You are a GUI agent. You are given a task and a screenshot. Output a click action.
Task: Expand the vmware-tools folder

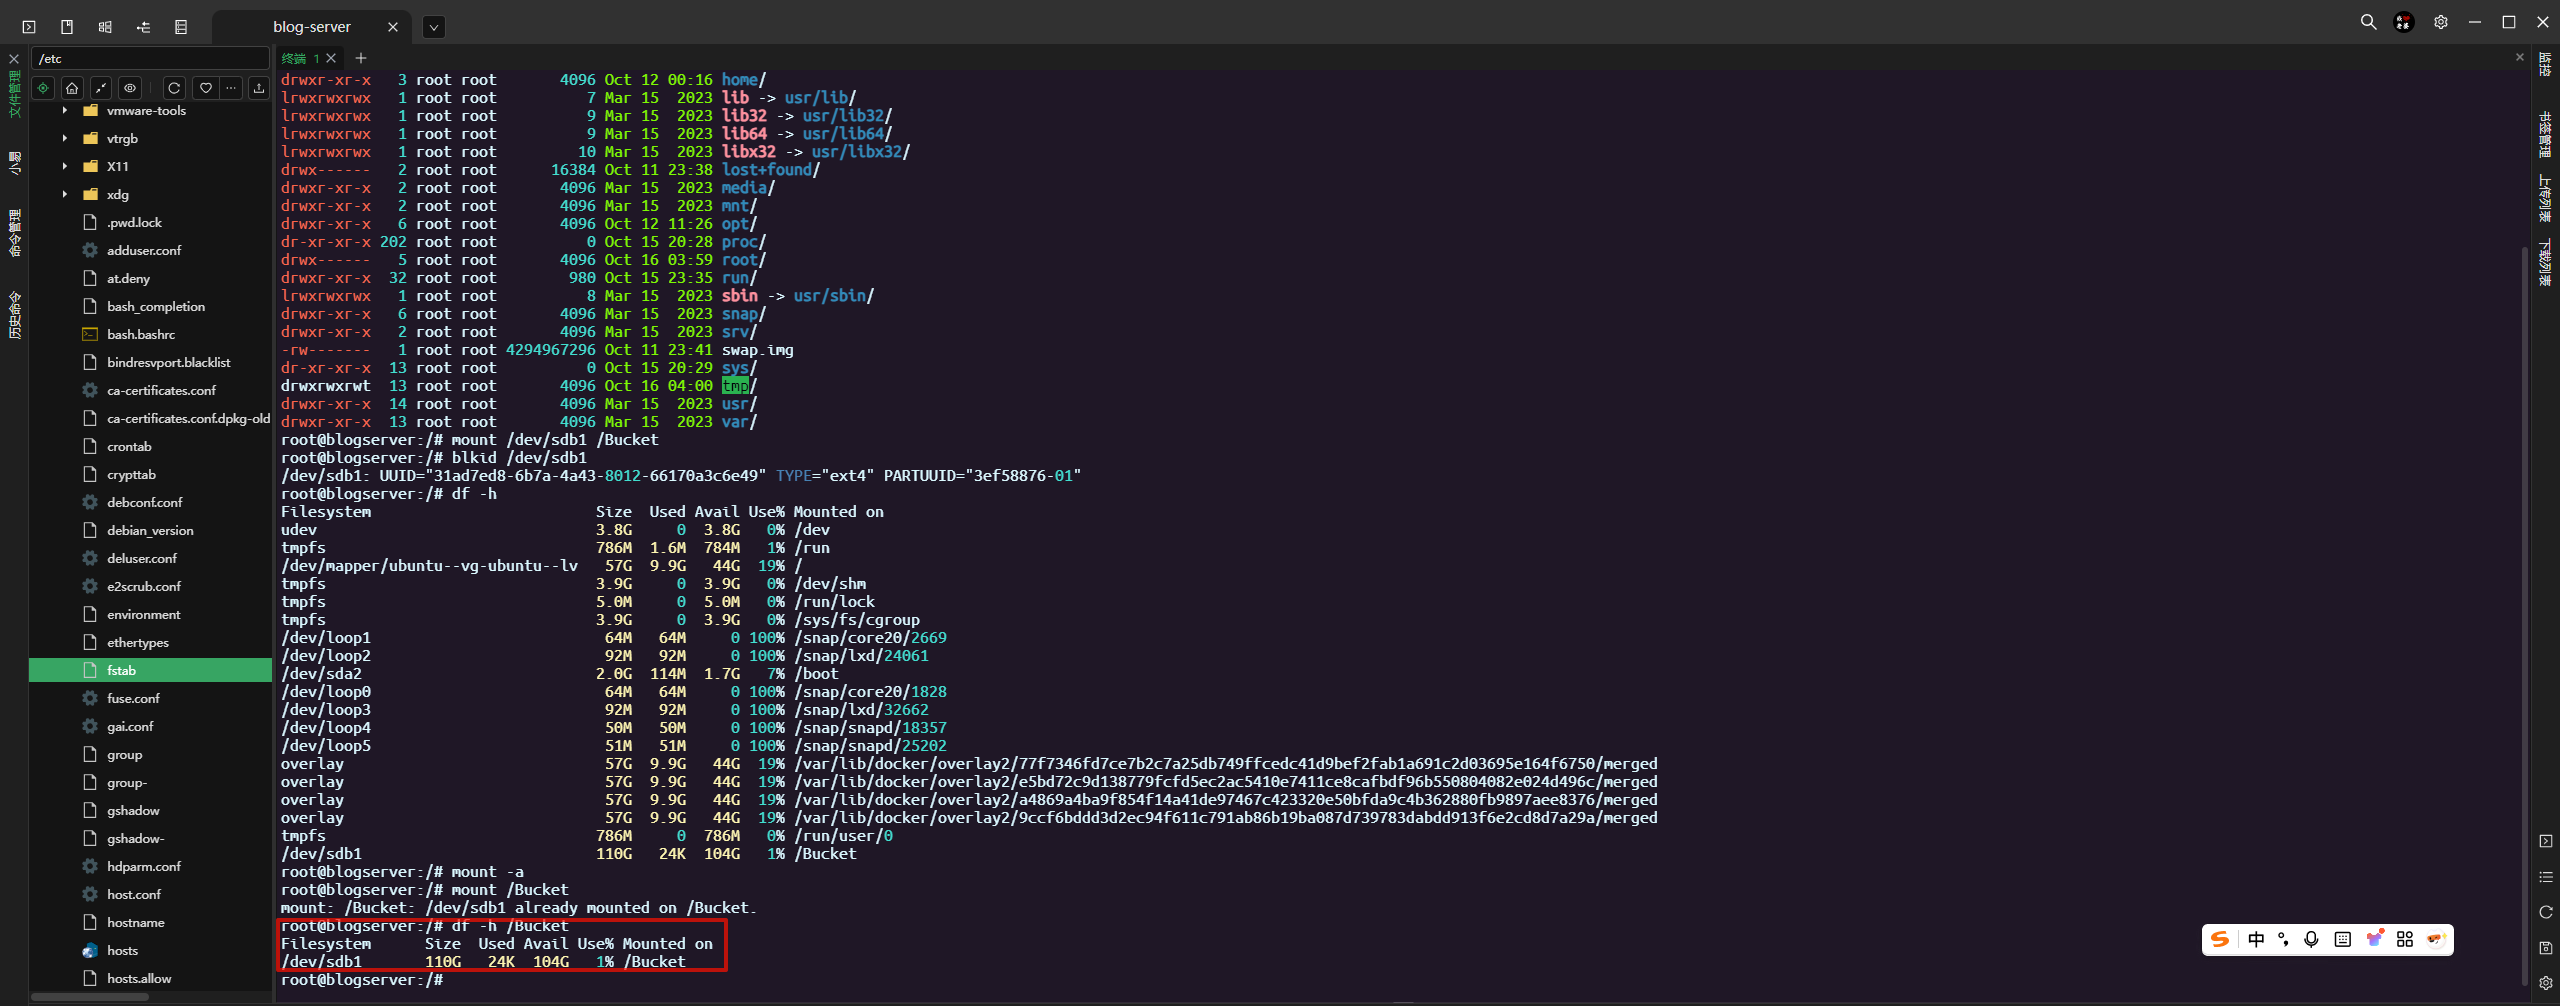point(65,110)
